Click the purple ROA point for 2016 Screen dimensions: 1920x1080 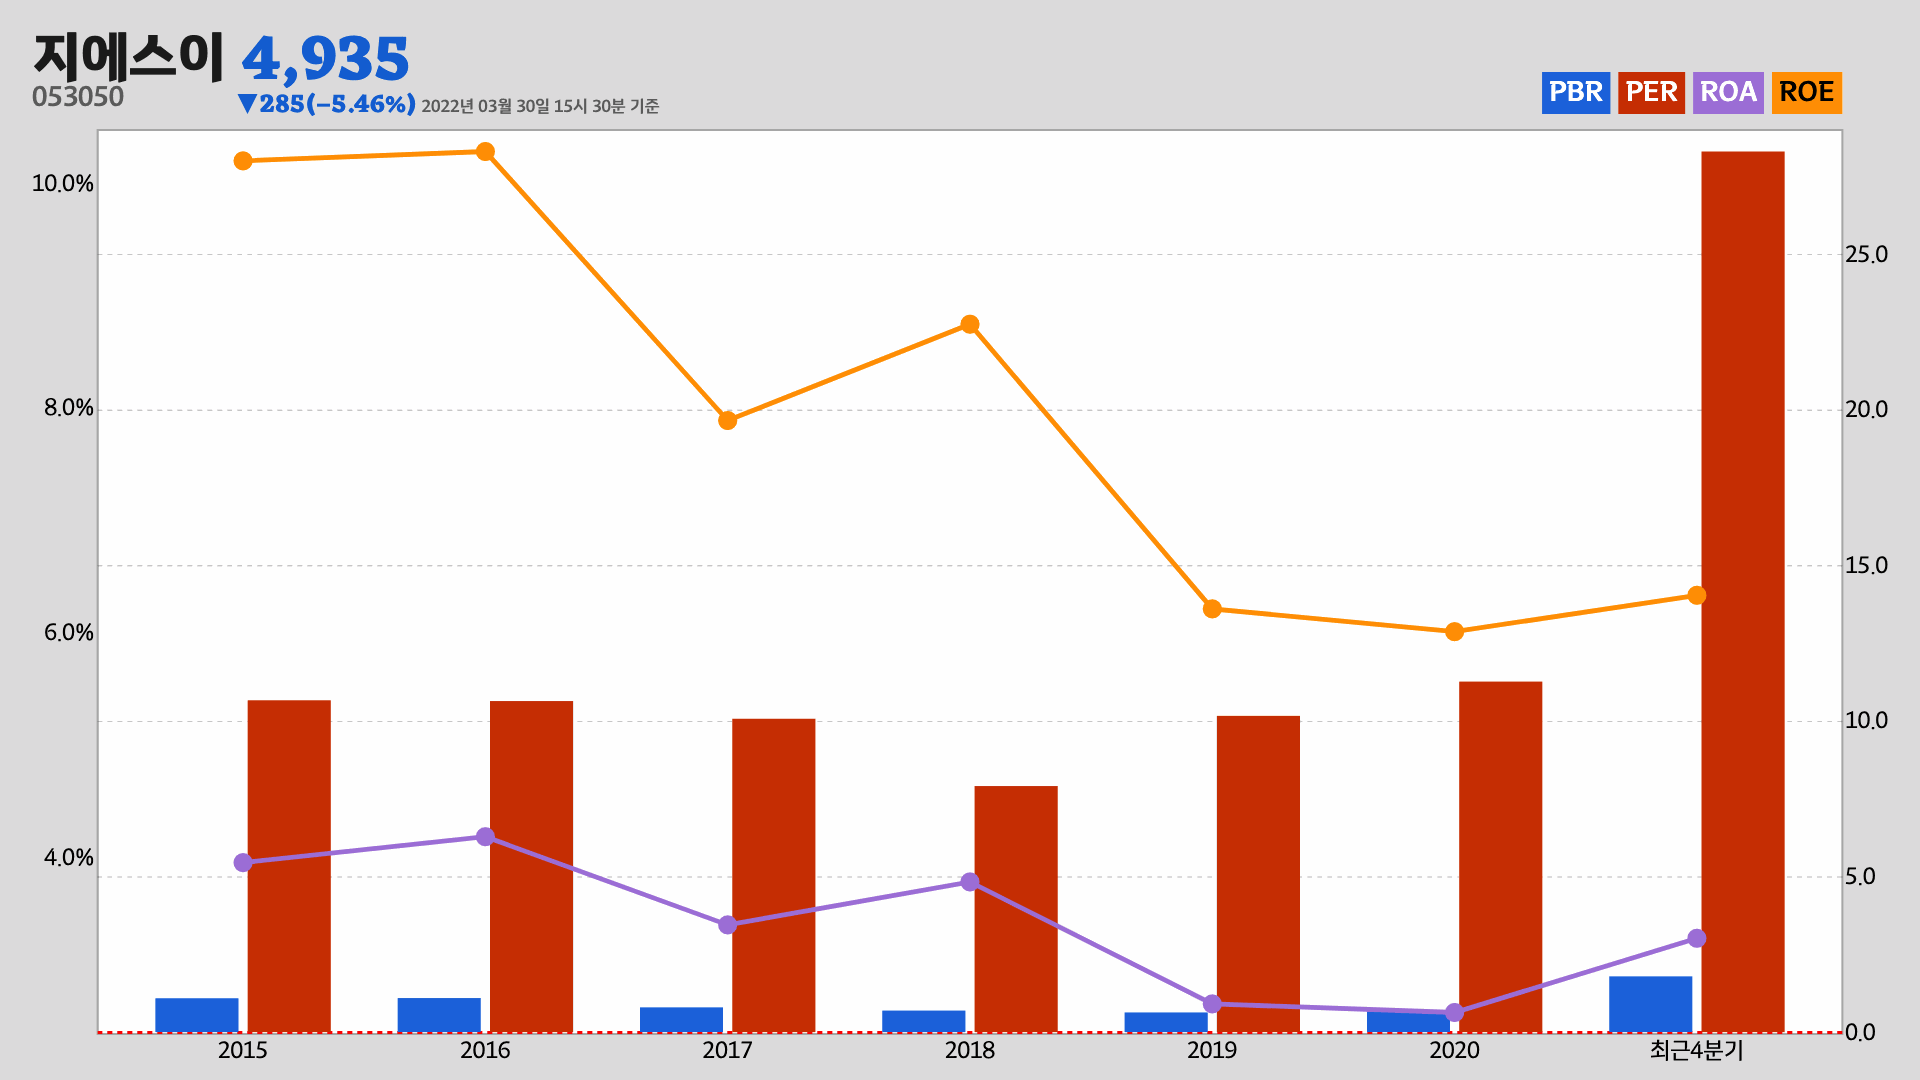[485, 837]
